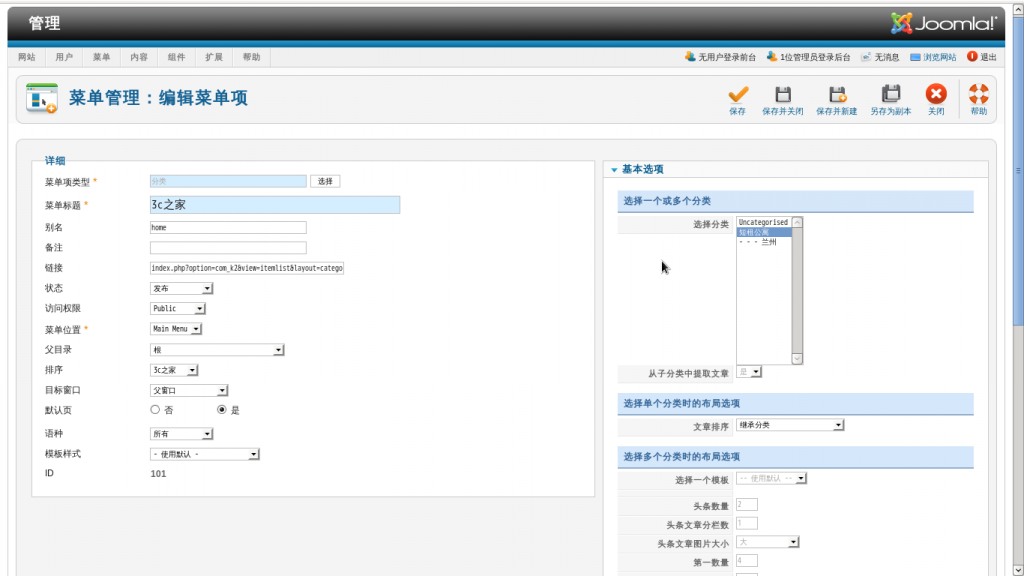The image size is (1024, 576).
Task: Click Save & New icon
Action: 837,95
